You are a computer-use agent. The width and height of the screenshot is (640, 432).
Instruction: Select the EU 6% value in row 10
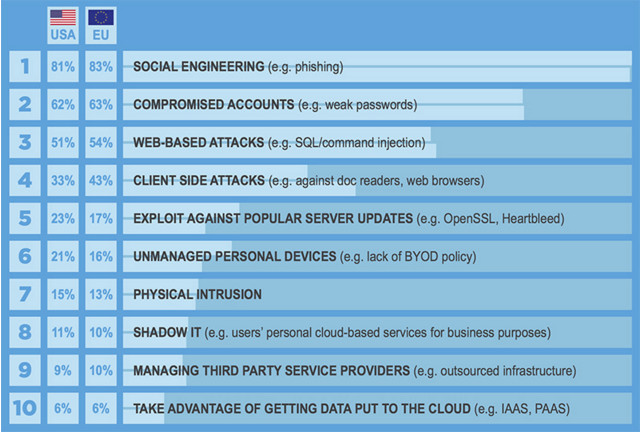tap(101, 408)
